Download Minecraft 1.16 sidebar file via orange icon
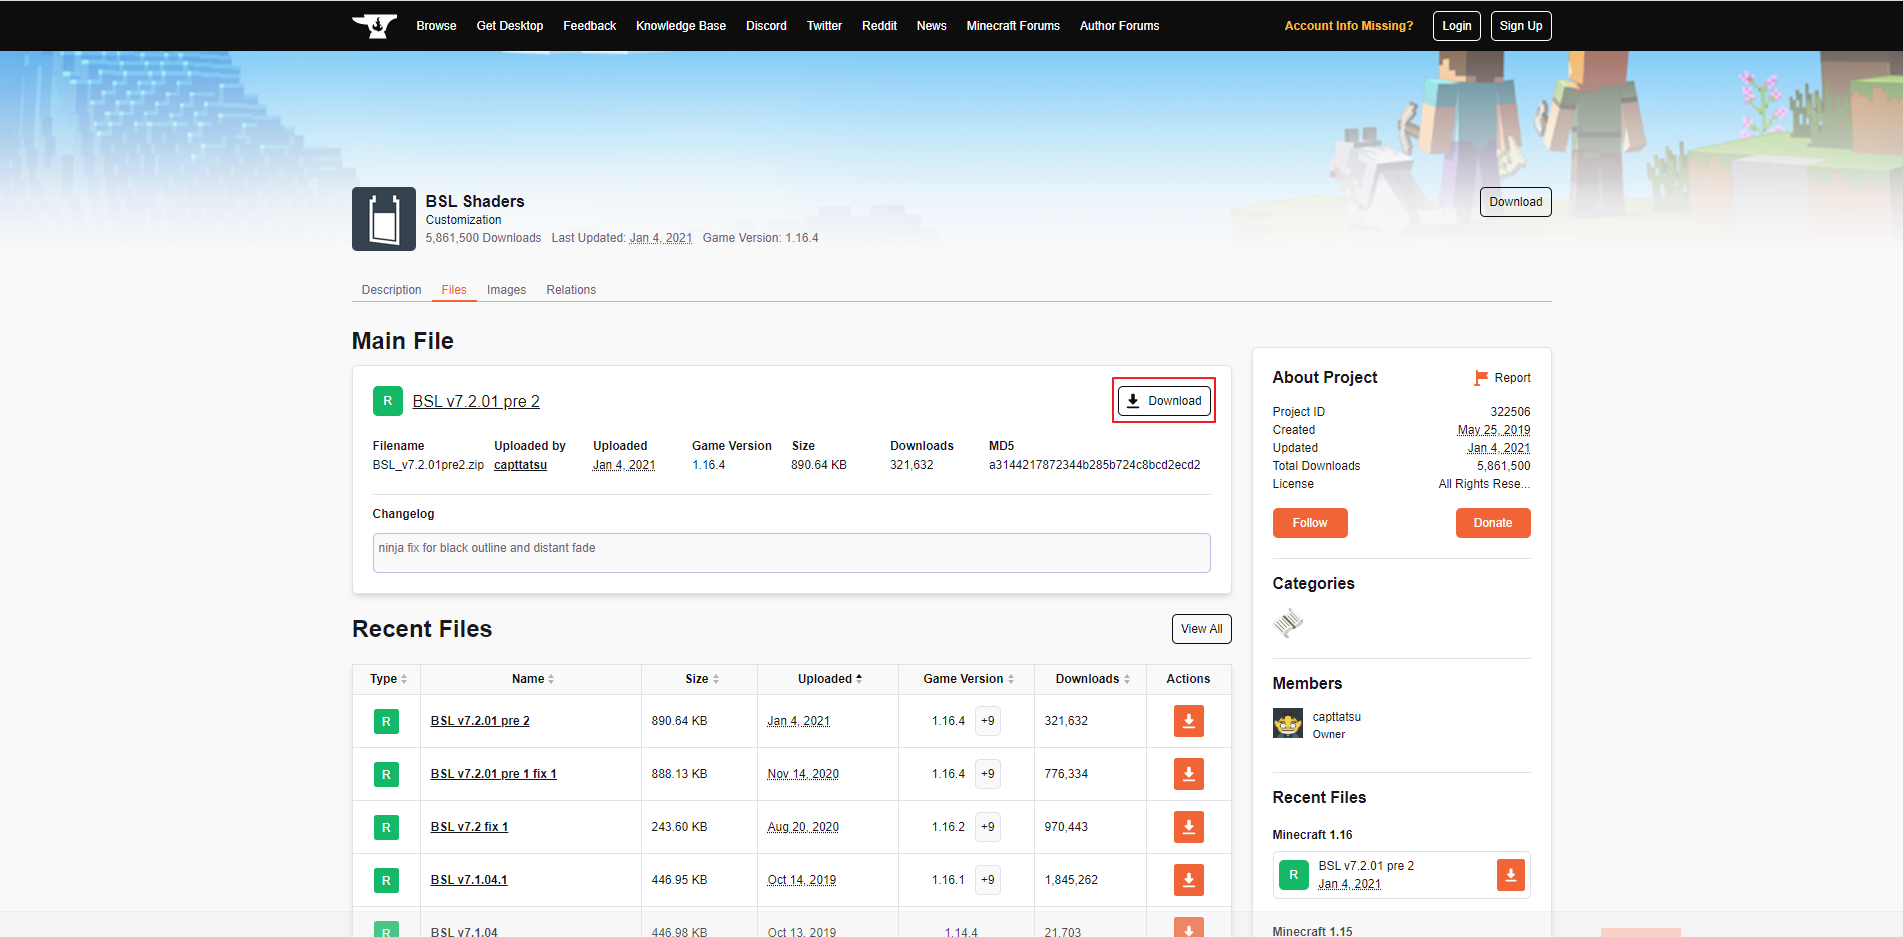This screenshot has height=937, width=1903. [x=1510, y=875]
